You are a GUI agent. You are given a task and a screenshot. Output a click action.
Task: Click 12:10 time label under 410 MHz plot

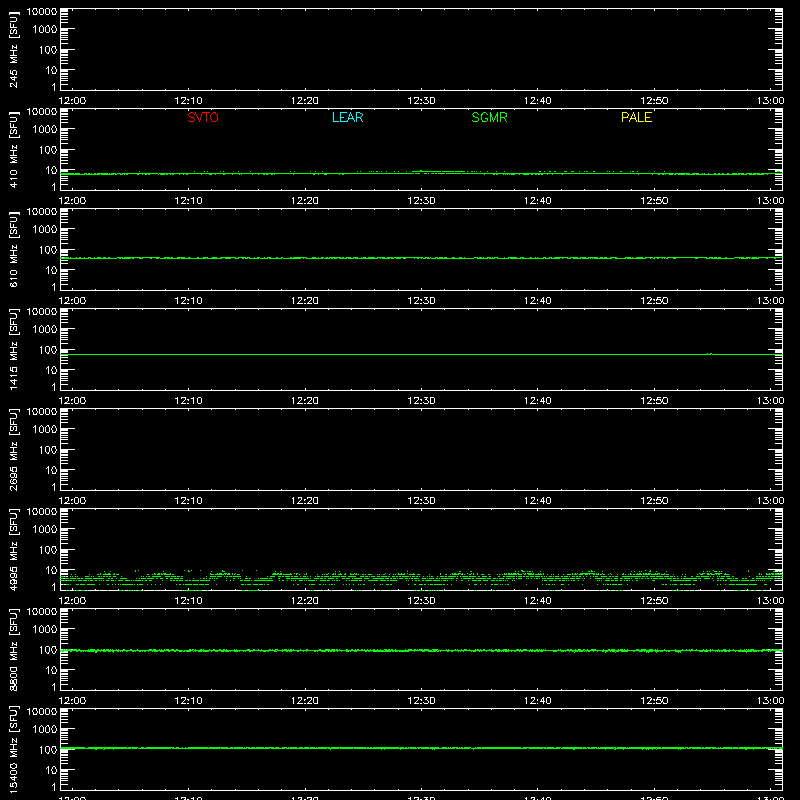[x=189, y=201]
